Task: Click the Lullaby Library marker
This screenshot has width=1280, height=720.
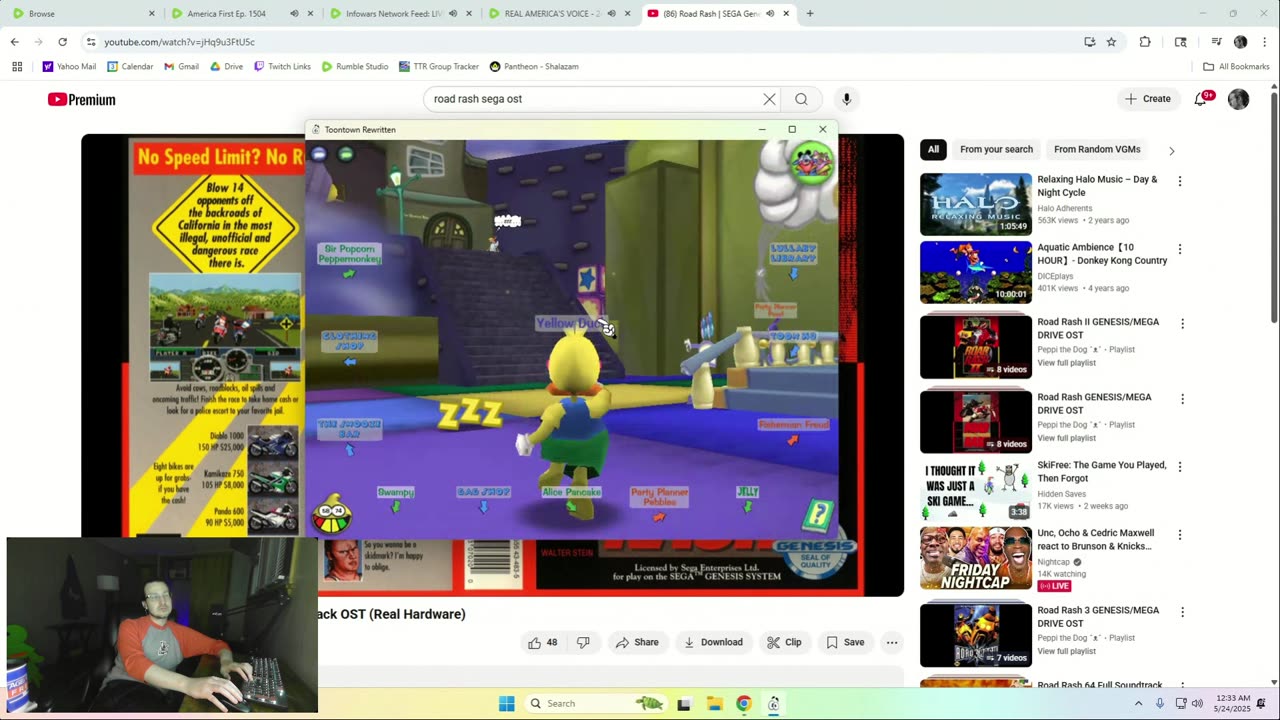Action: pos(793,253)
